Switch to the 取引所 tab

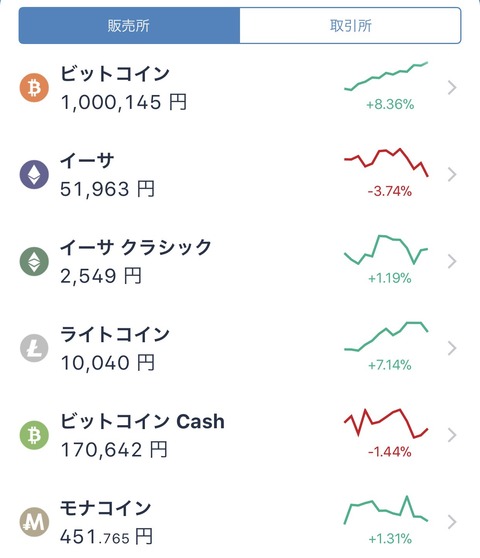[x=350, y=26]
